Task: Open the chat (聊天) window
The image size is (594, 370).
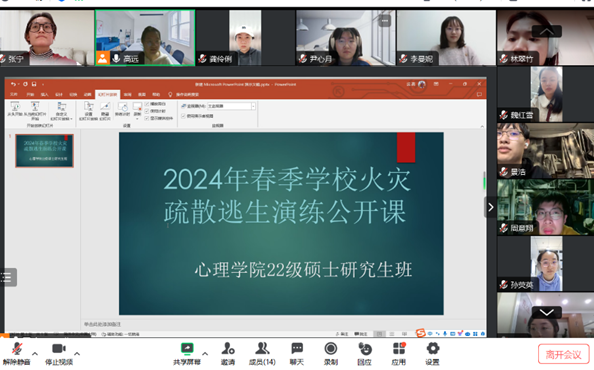Action: pos(297,353)
